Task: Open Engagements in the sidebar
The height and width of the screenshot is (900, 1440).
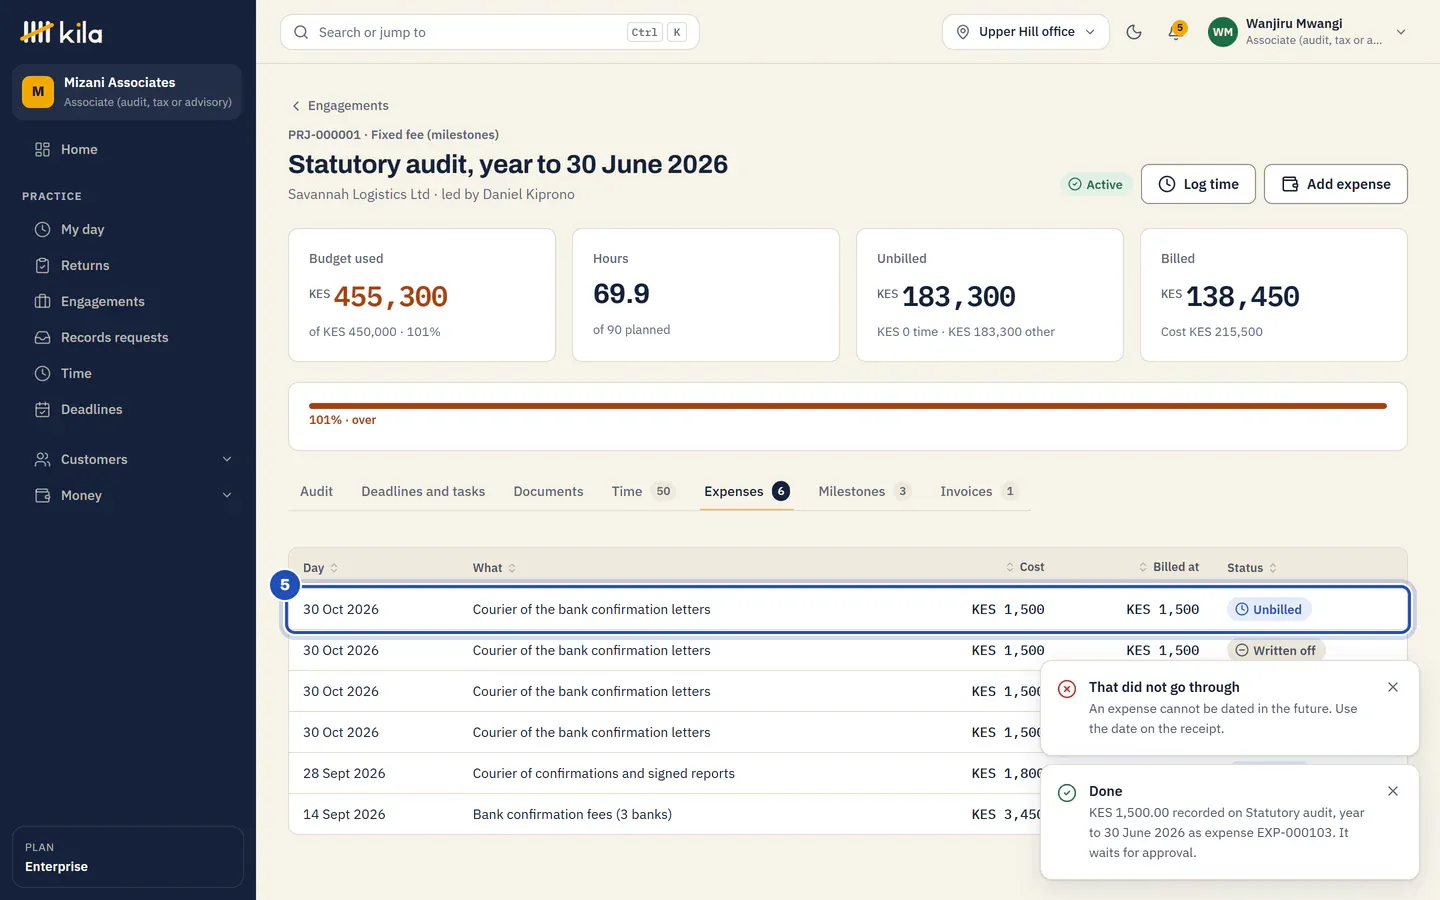Action: pos(128,301)
